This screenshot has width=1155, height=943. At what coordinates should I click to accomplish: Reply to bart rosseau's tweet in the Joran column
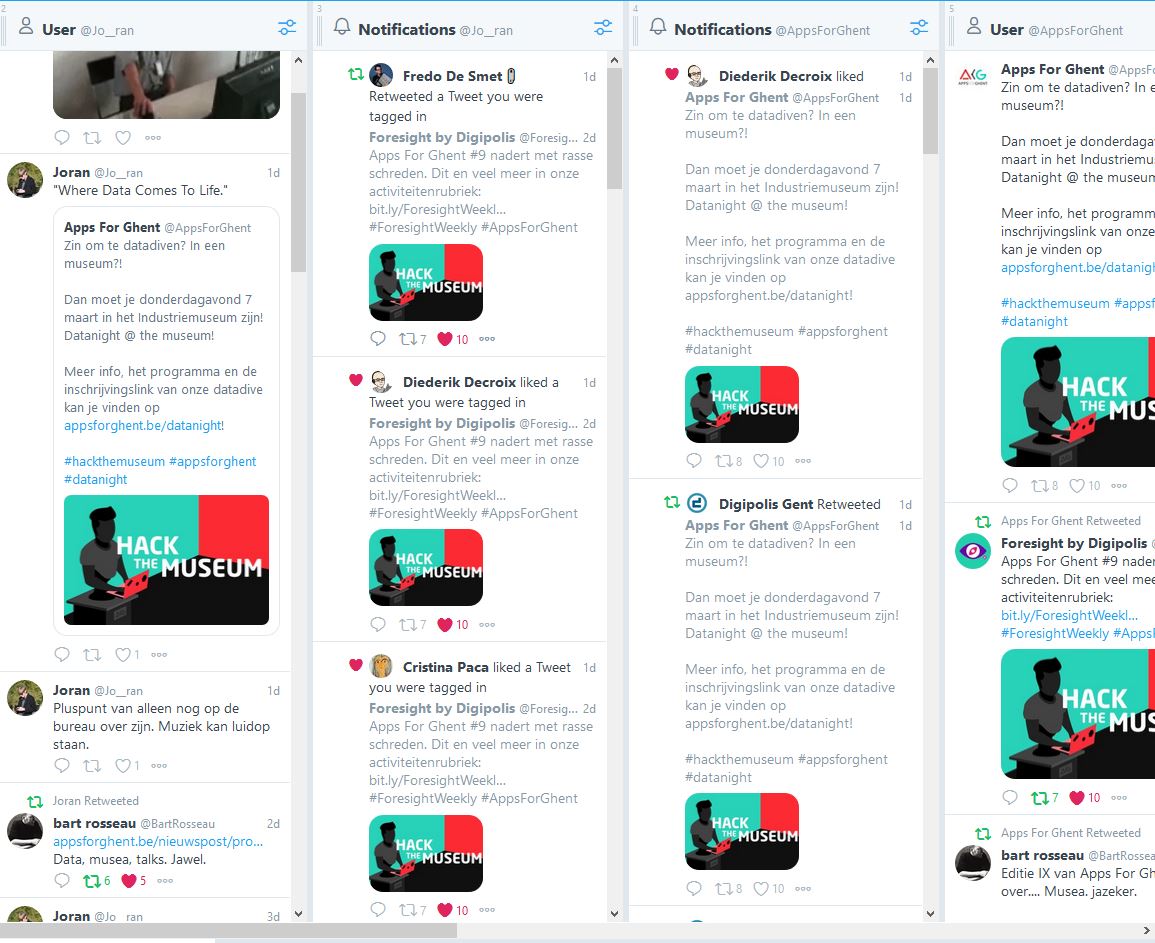[x=62, y=880]
